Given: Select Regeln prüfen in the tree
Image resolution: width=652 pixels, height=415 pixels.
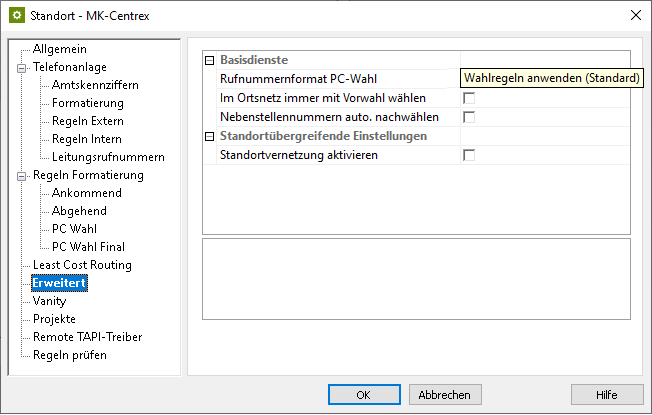Looking at the screenshot, I should (69, 355).
